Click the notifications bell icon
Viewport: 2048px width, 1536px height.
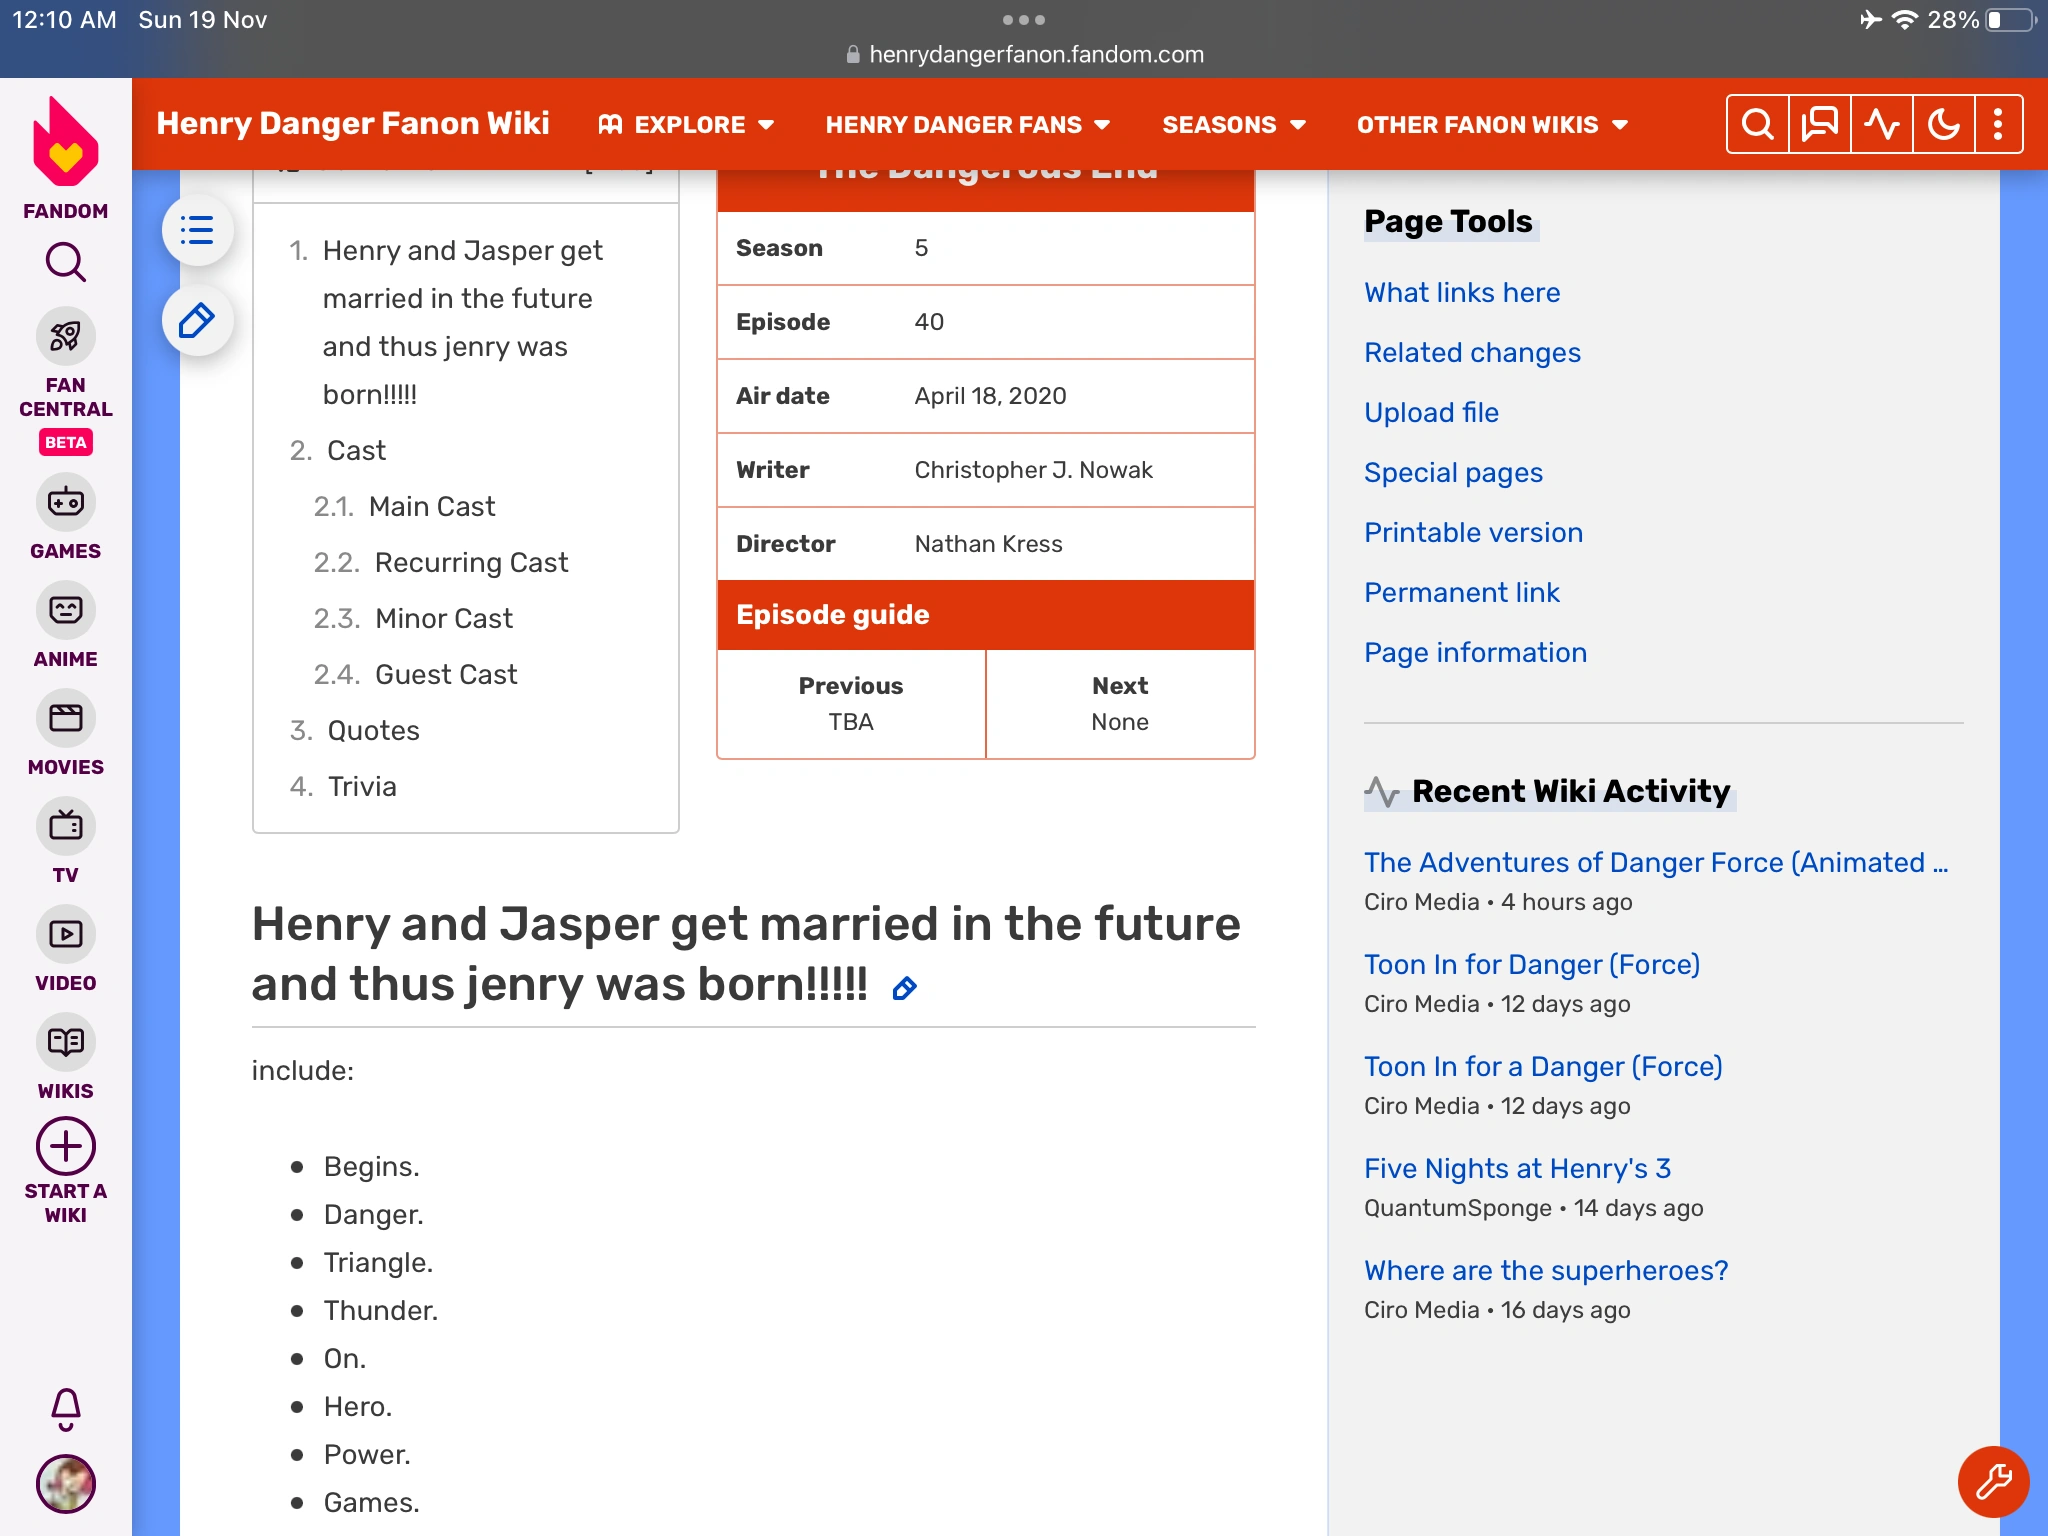click(x=66, y=1408)
